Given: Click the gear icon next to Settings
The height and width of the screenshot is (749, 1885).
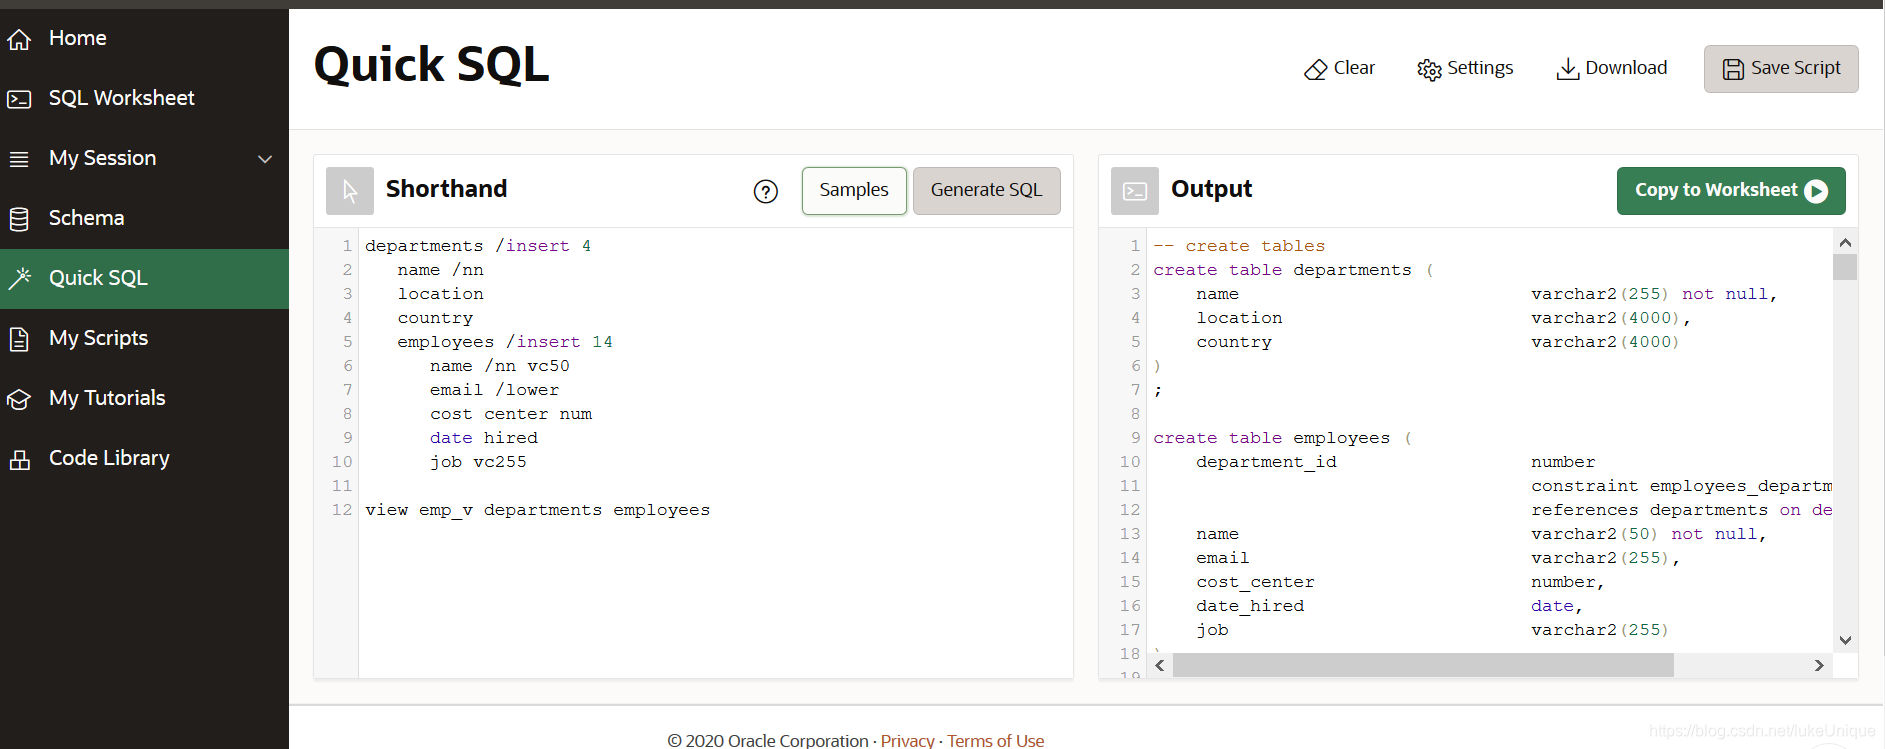Looking at the screenshot, I should pyautogui.click(x=1429, y=69).
